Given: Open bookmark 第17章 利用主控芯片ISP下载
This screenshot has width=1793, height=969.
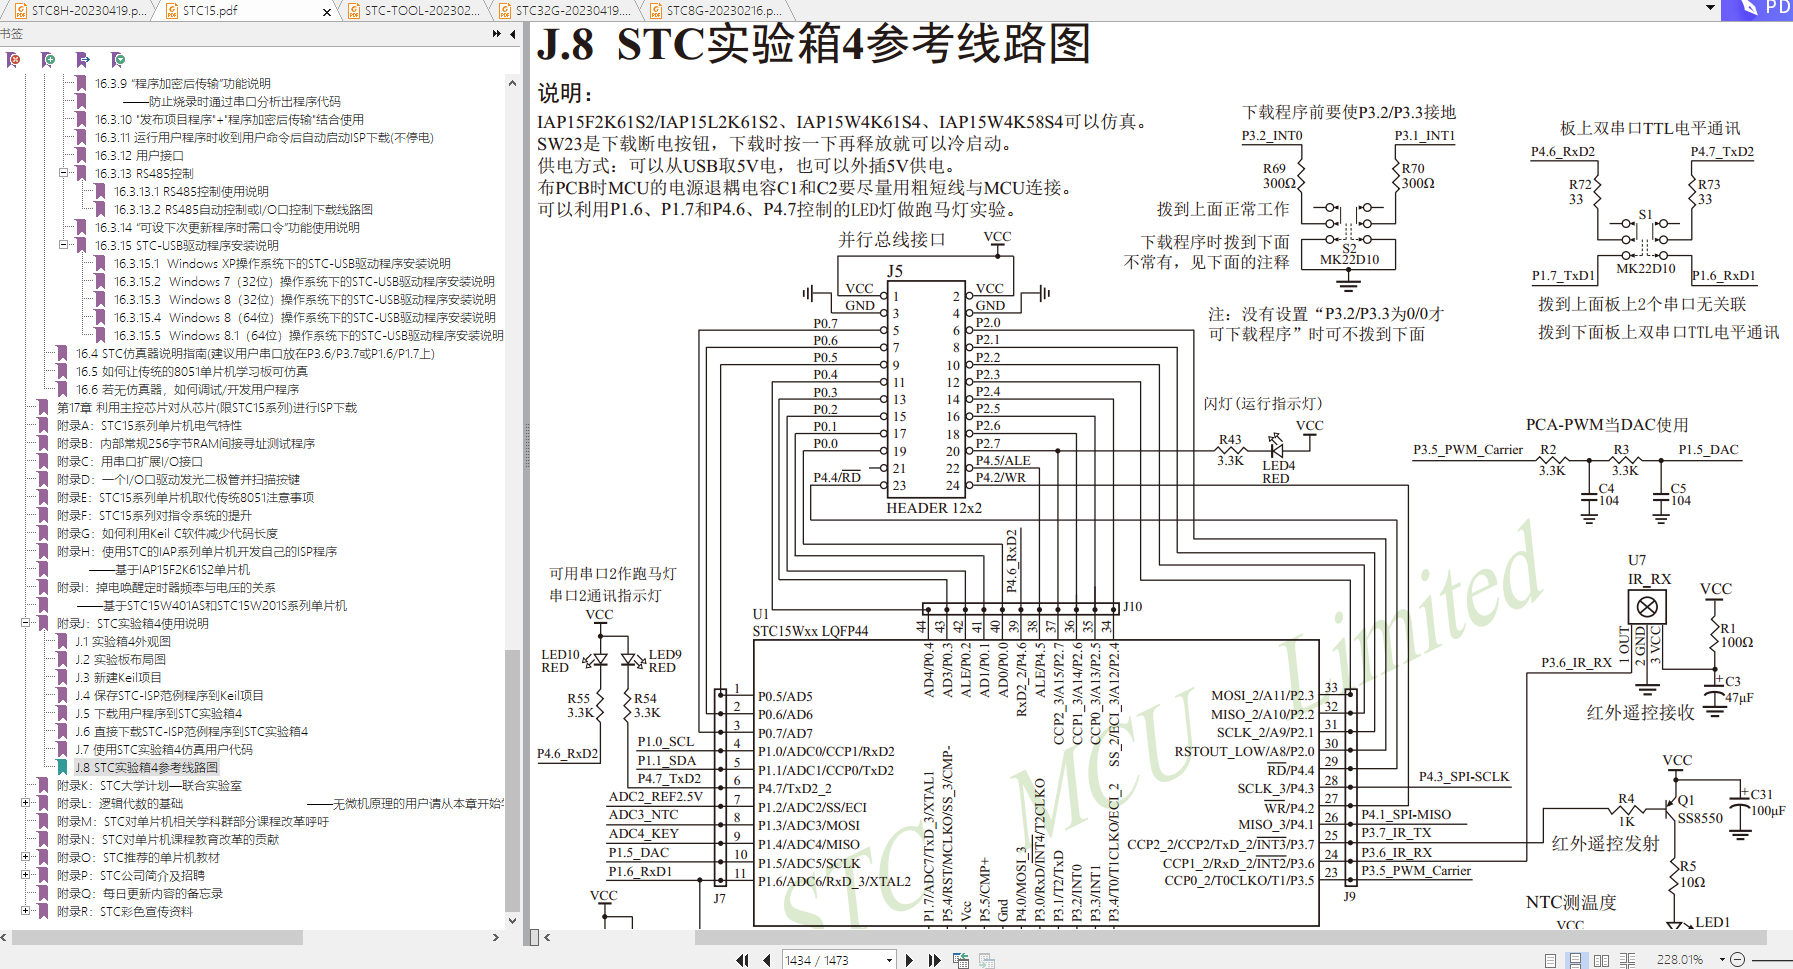Looking at the screenshot, I should tap(207, 407).
